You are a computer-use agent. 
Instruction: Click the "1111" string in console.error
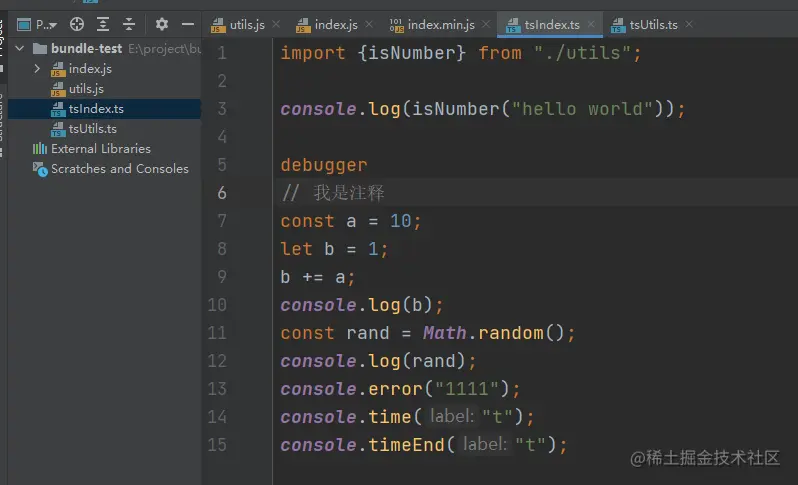(467, 389)
